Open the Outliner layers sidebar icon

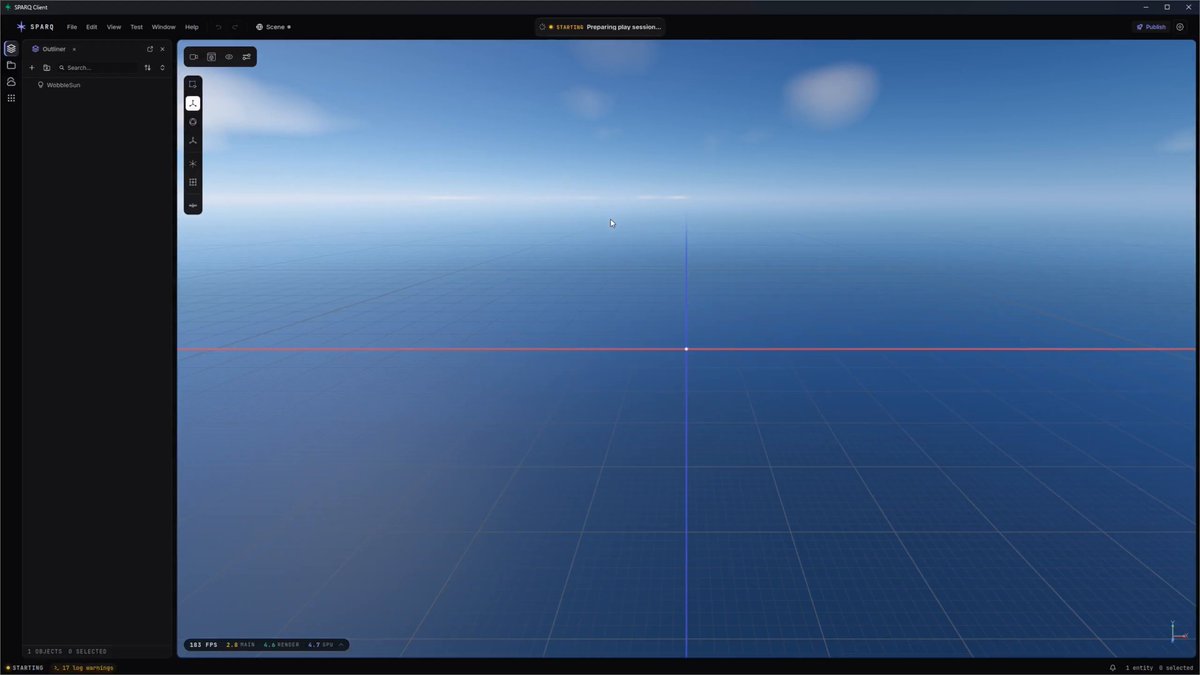point(11,48)
